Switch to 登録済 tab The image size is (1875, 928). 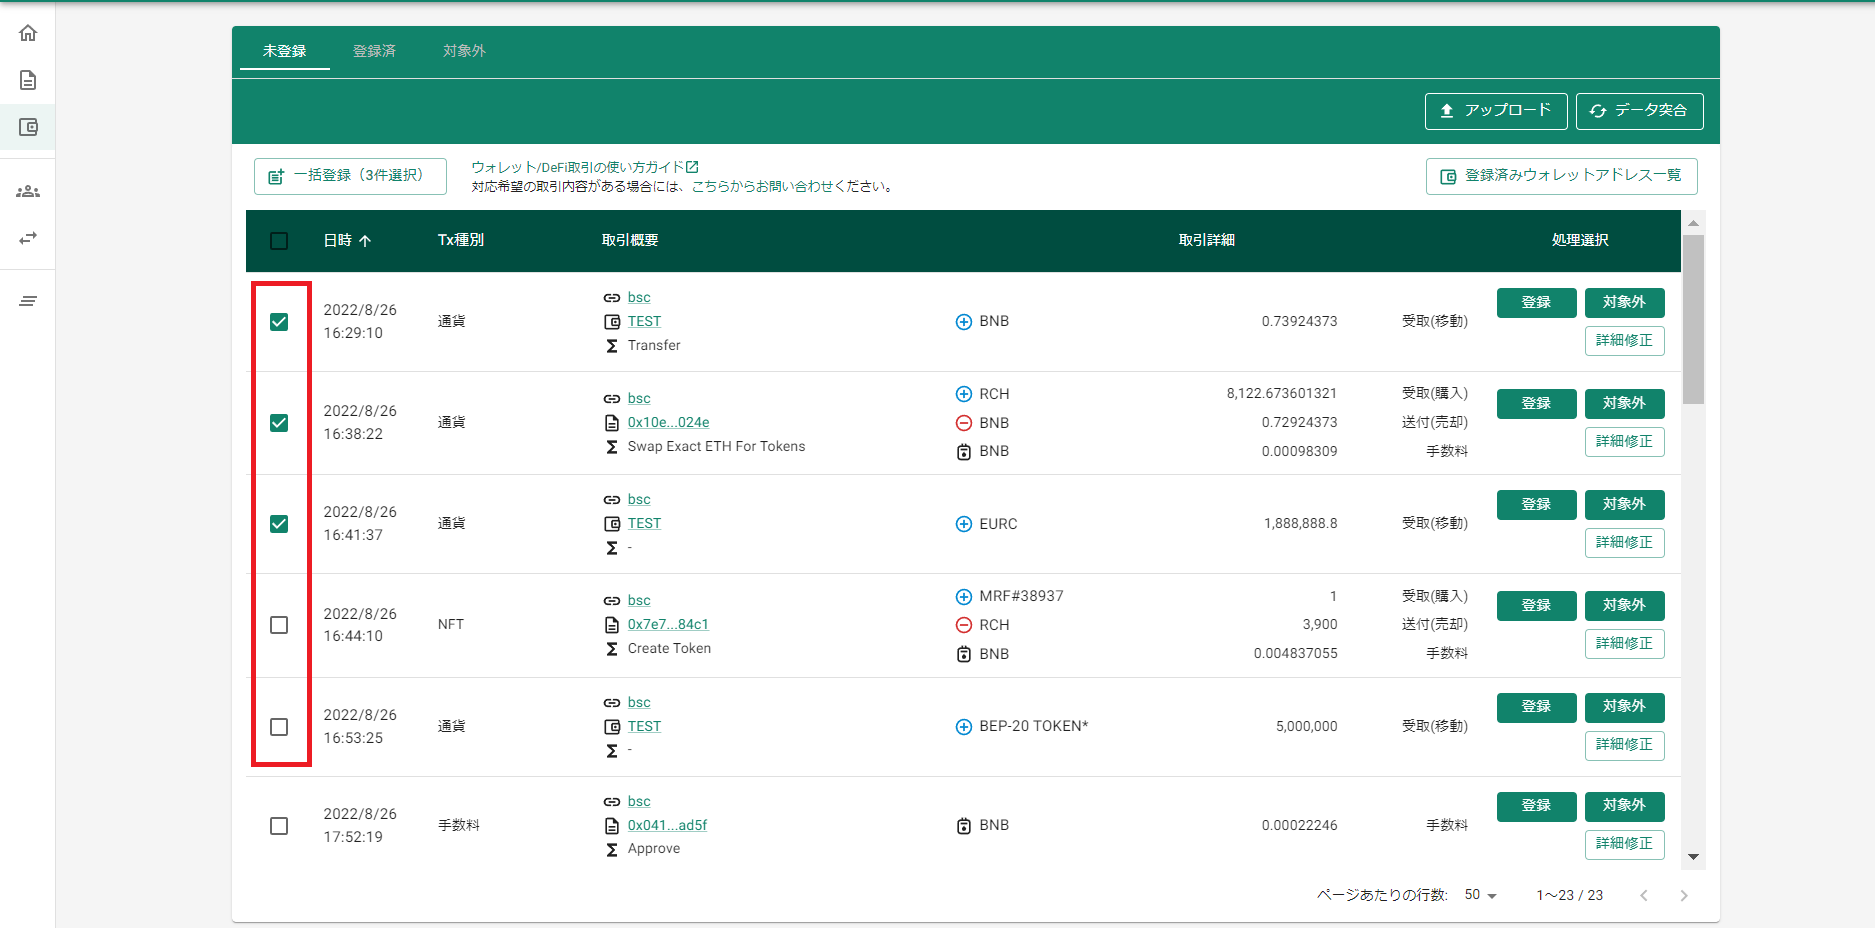point(375,51)
